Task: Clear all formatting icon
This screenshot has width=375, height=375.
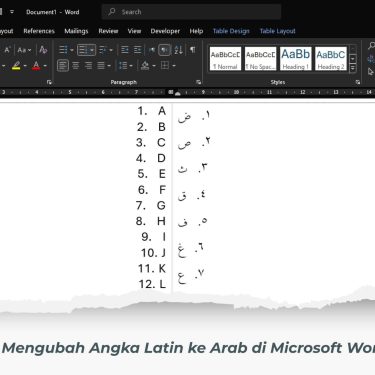Action: 43,50
